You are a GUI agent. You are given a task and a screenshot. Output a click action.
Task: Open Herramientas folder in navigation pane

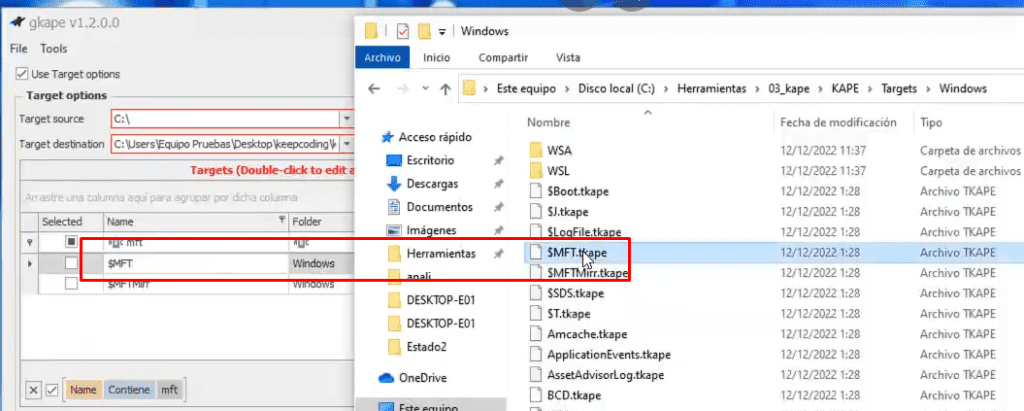[x=441, y=254]
